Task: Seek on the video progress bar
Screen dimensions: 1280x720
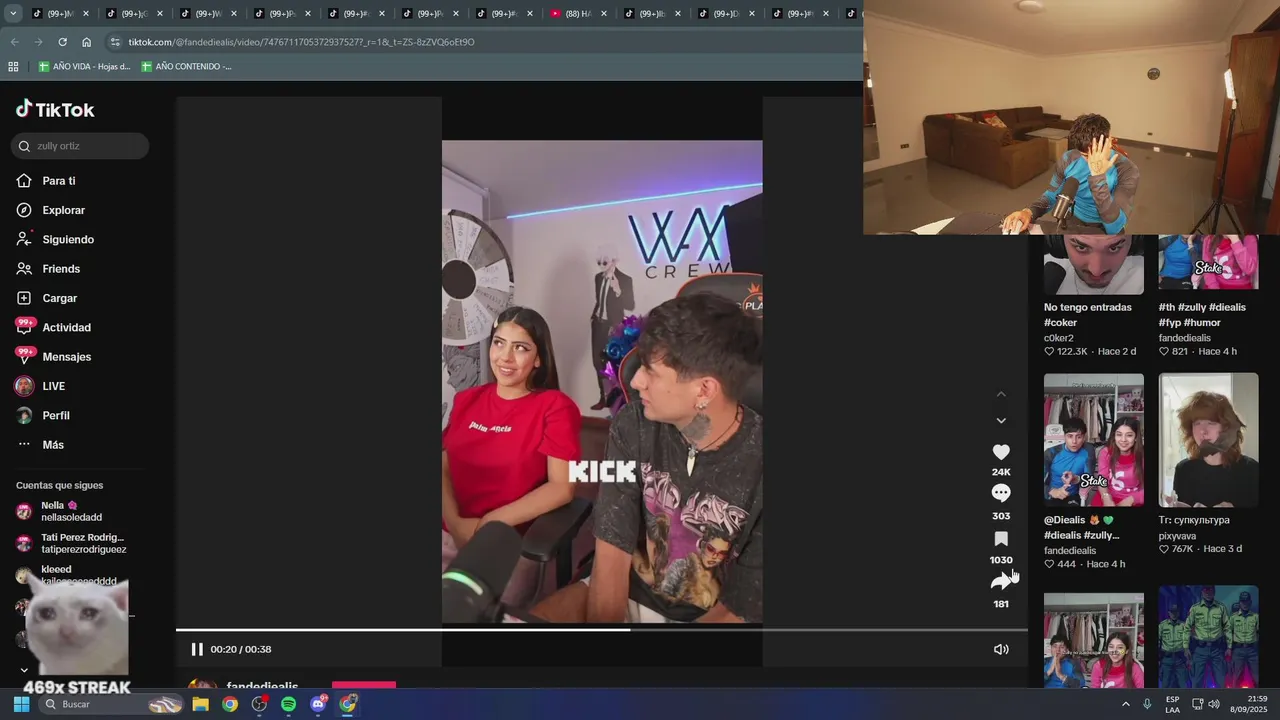Action: 602,630
